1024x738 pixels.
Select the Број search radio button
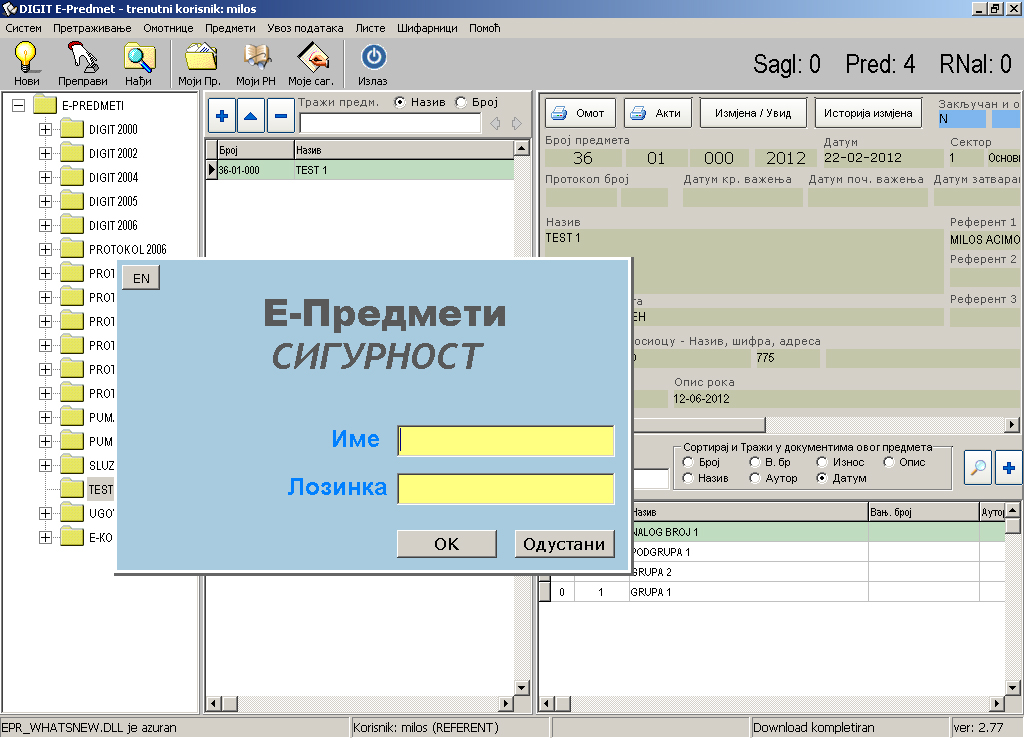[461, 102]
